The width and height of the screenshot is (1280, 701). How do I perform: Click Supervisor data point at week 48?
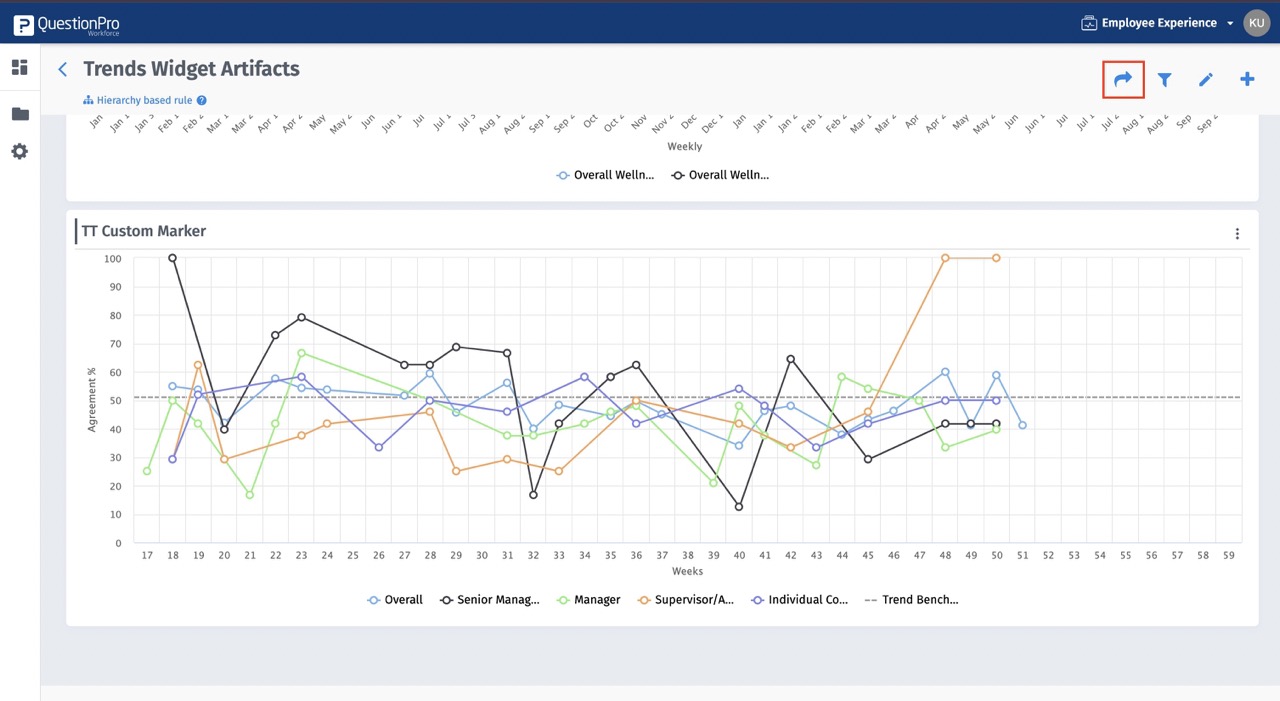click(x=945, y=258)
